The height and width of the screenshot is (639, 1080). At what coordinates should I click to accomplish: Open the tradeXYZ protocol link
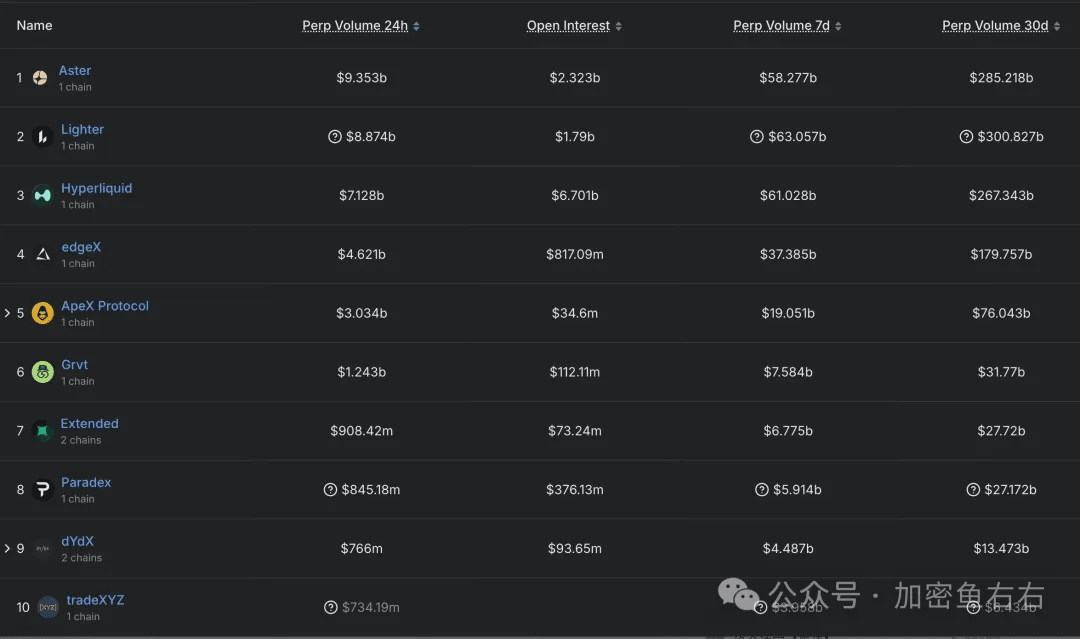(x=95, y=600)
